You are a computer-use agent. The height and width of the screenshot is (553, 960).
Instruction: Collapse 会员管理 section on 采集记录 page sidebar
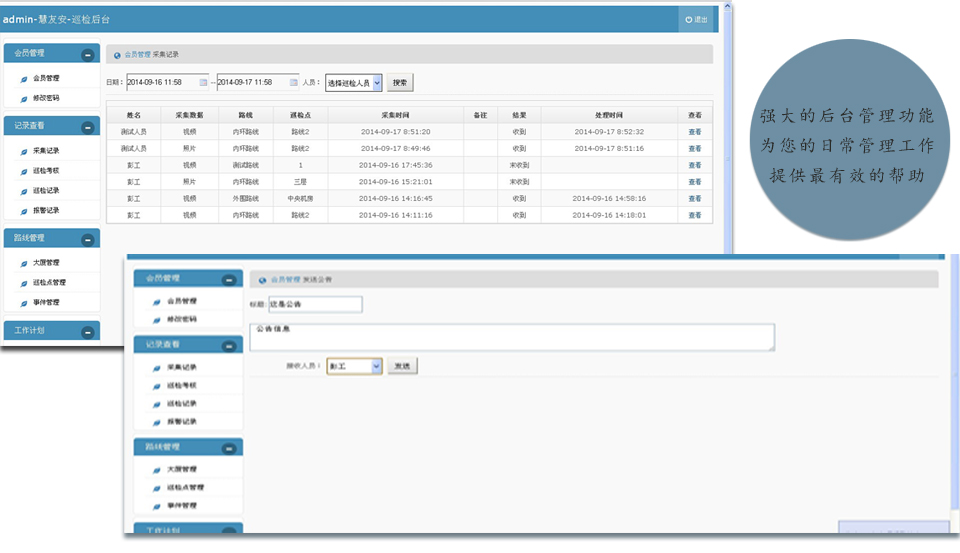click(x=88, y=55)
